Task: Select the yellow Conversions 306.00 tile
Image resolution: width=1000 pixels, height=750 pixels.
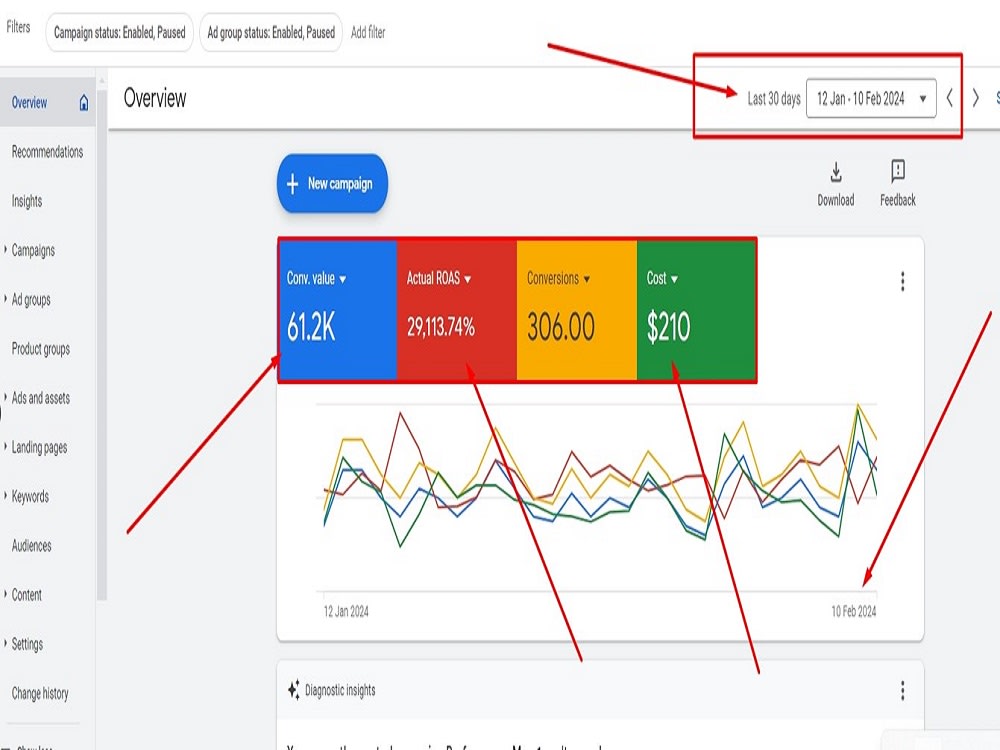Action: point(577,311)
